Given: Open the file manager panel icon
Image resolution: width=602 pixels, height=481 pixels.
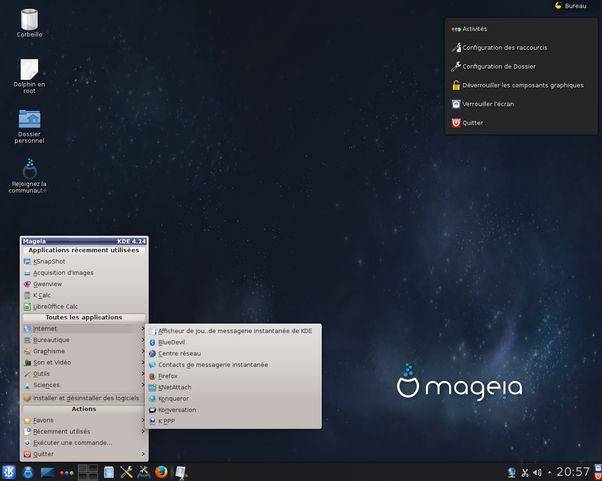Looking at the screenshot, I should [x=109, y=472].
